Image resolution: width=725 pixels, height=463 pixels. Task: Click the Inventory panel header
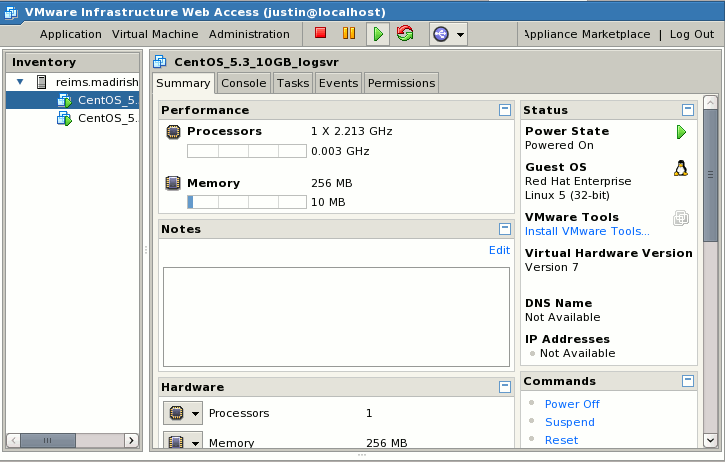73,62
